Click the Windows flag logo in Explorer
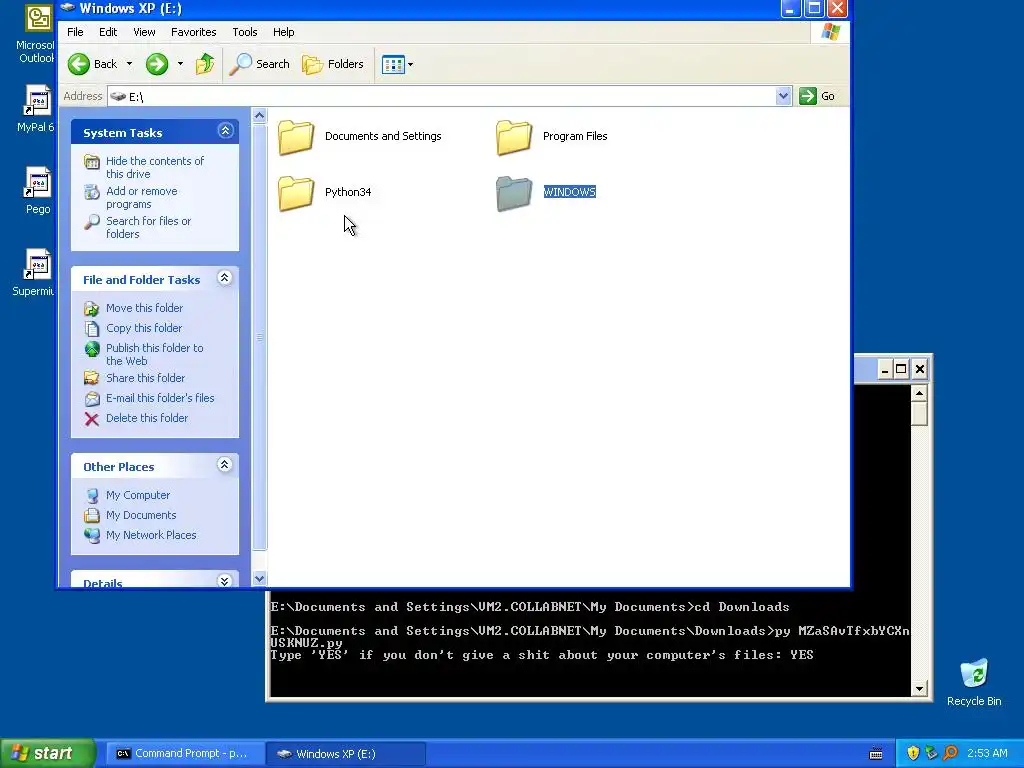The height and width of the screenshot is (768, 1024). (x=831, y=32)
